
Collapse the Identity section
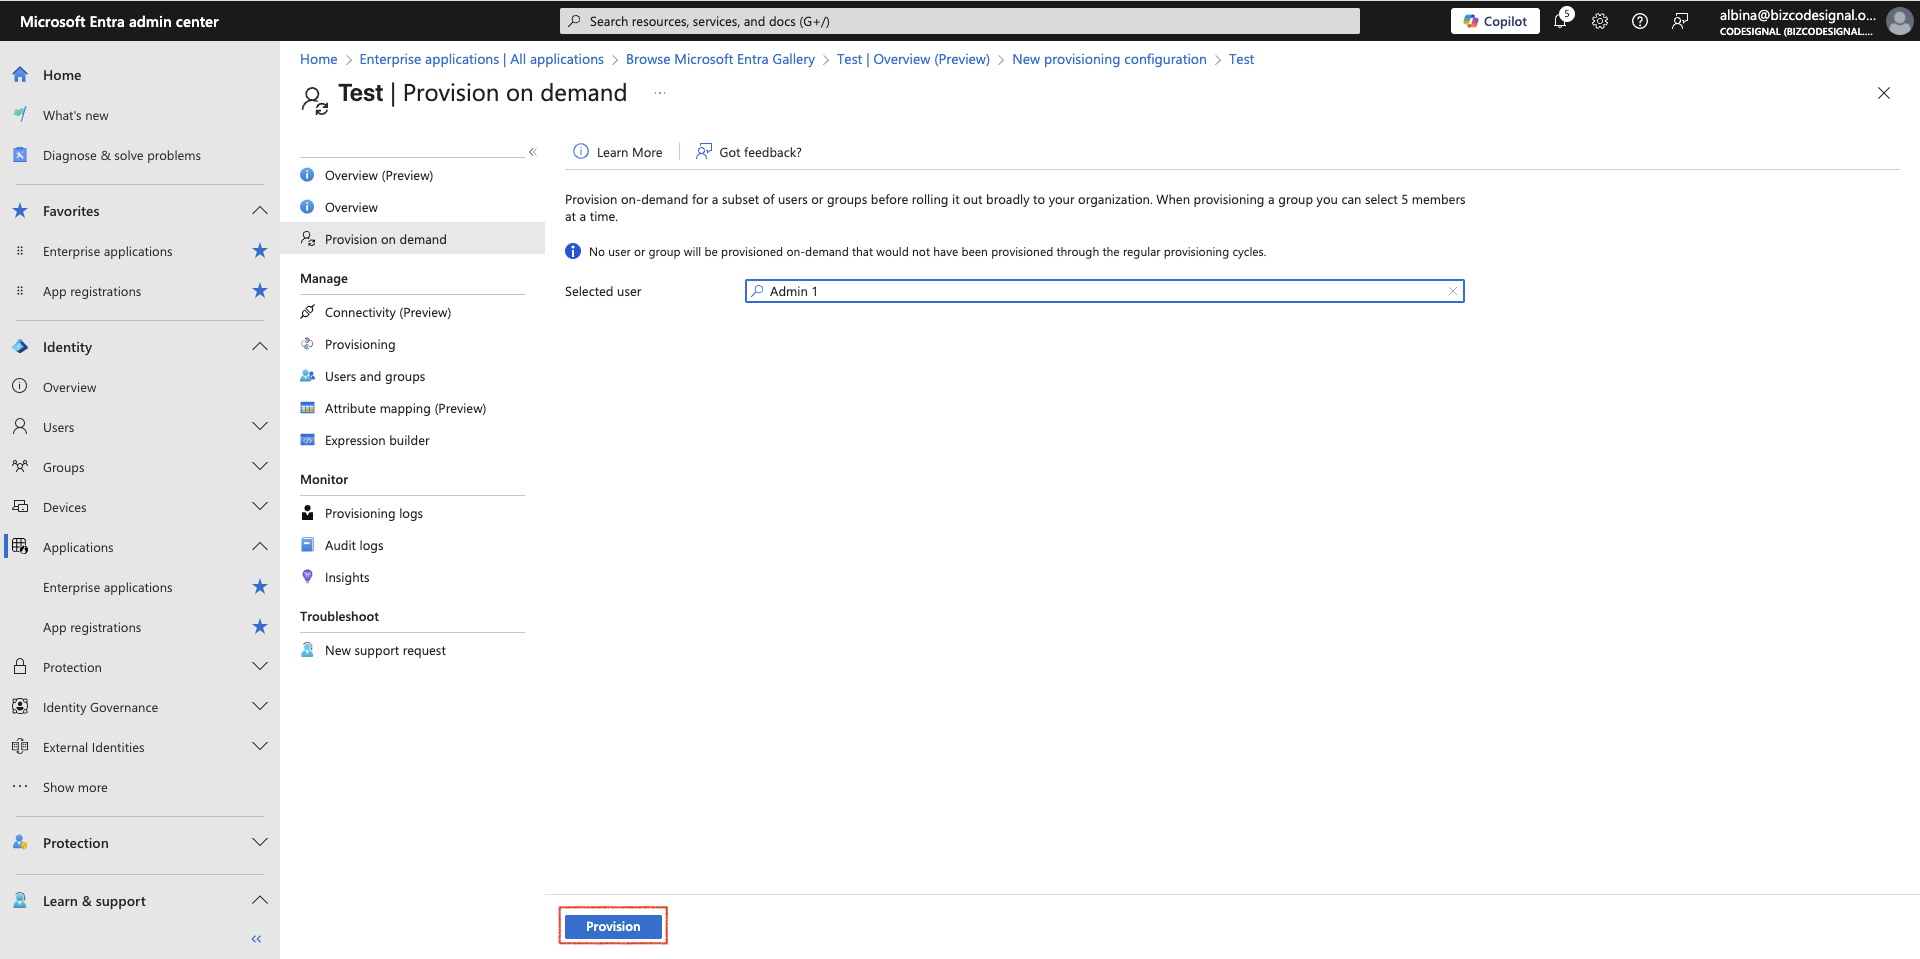pyautogui.click(x=260, y=347)
